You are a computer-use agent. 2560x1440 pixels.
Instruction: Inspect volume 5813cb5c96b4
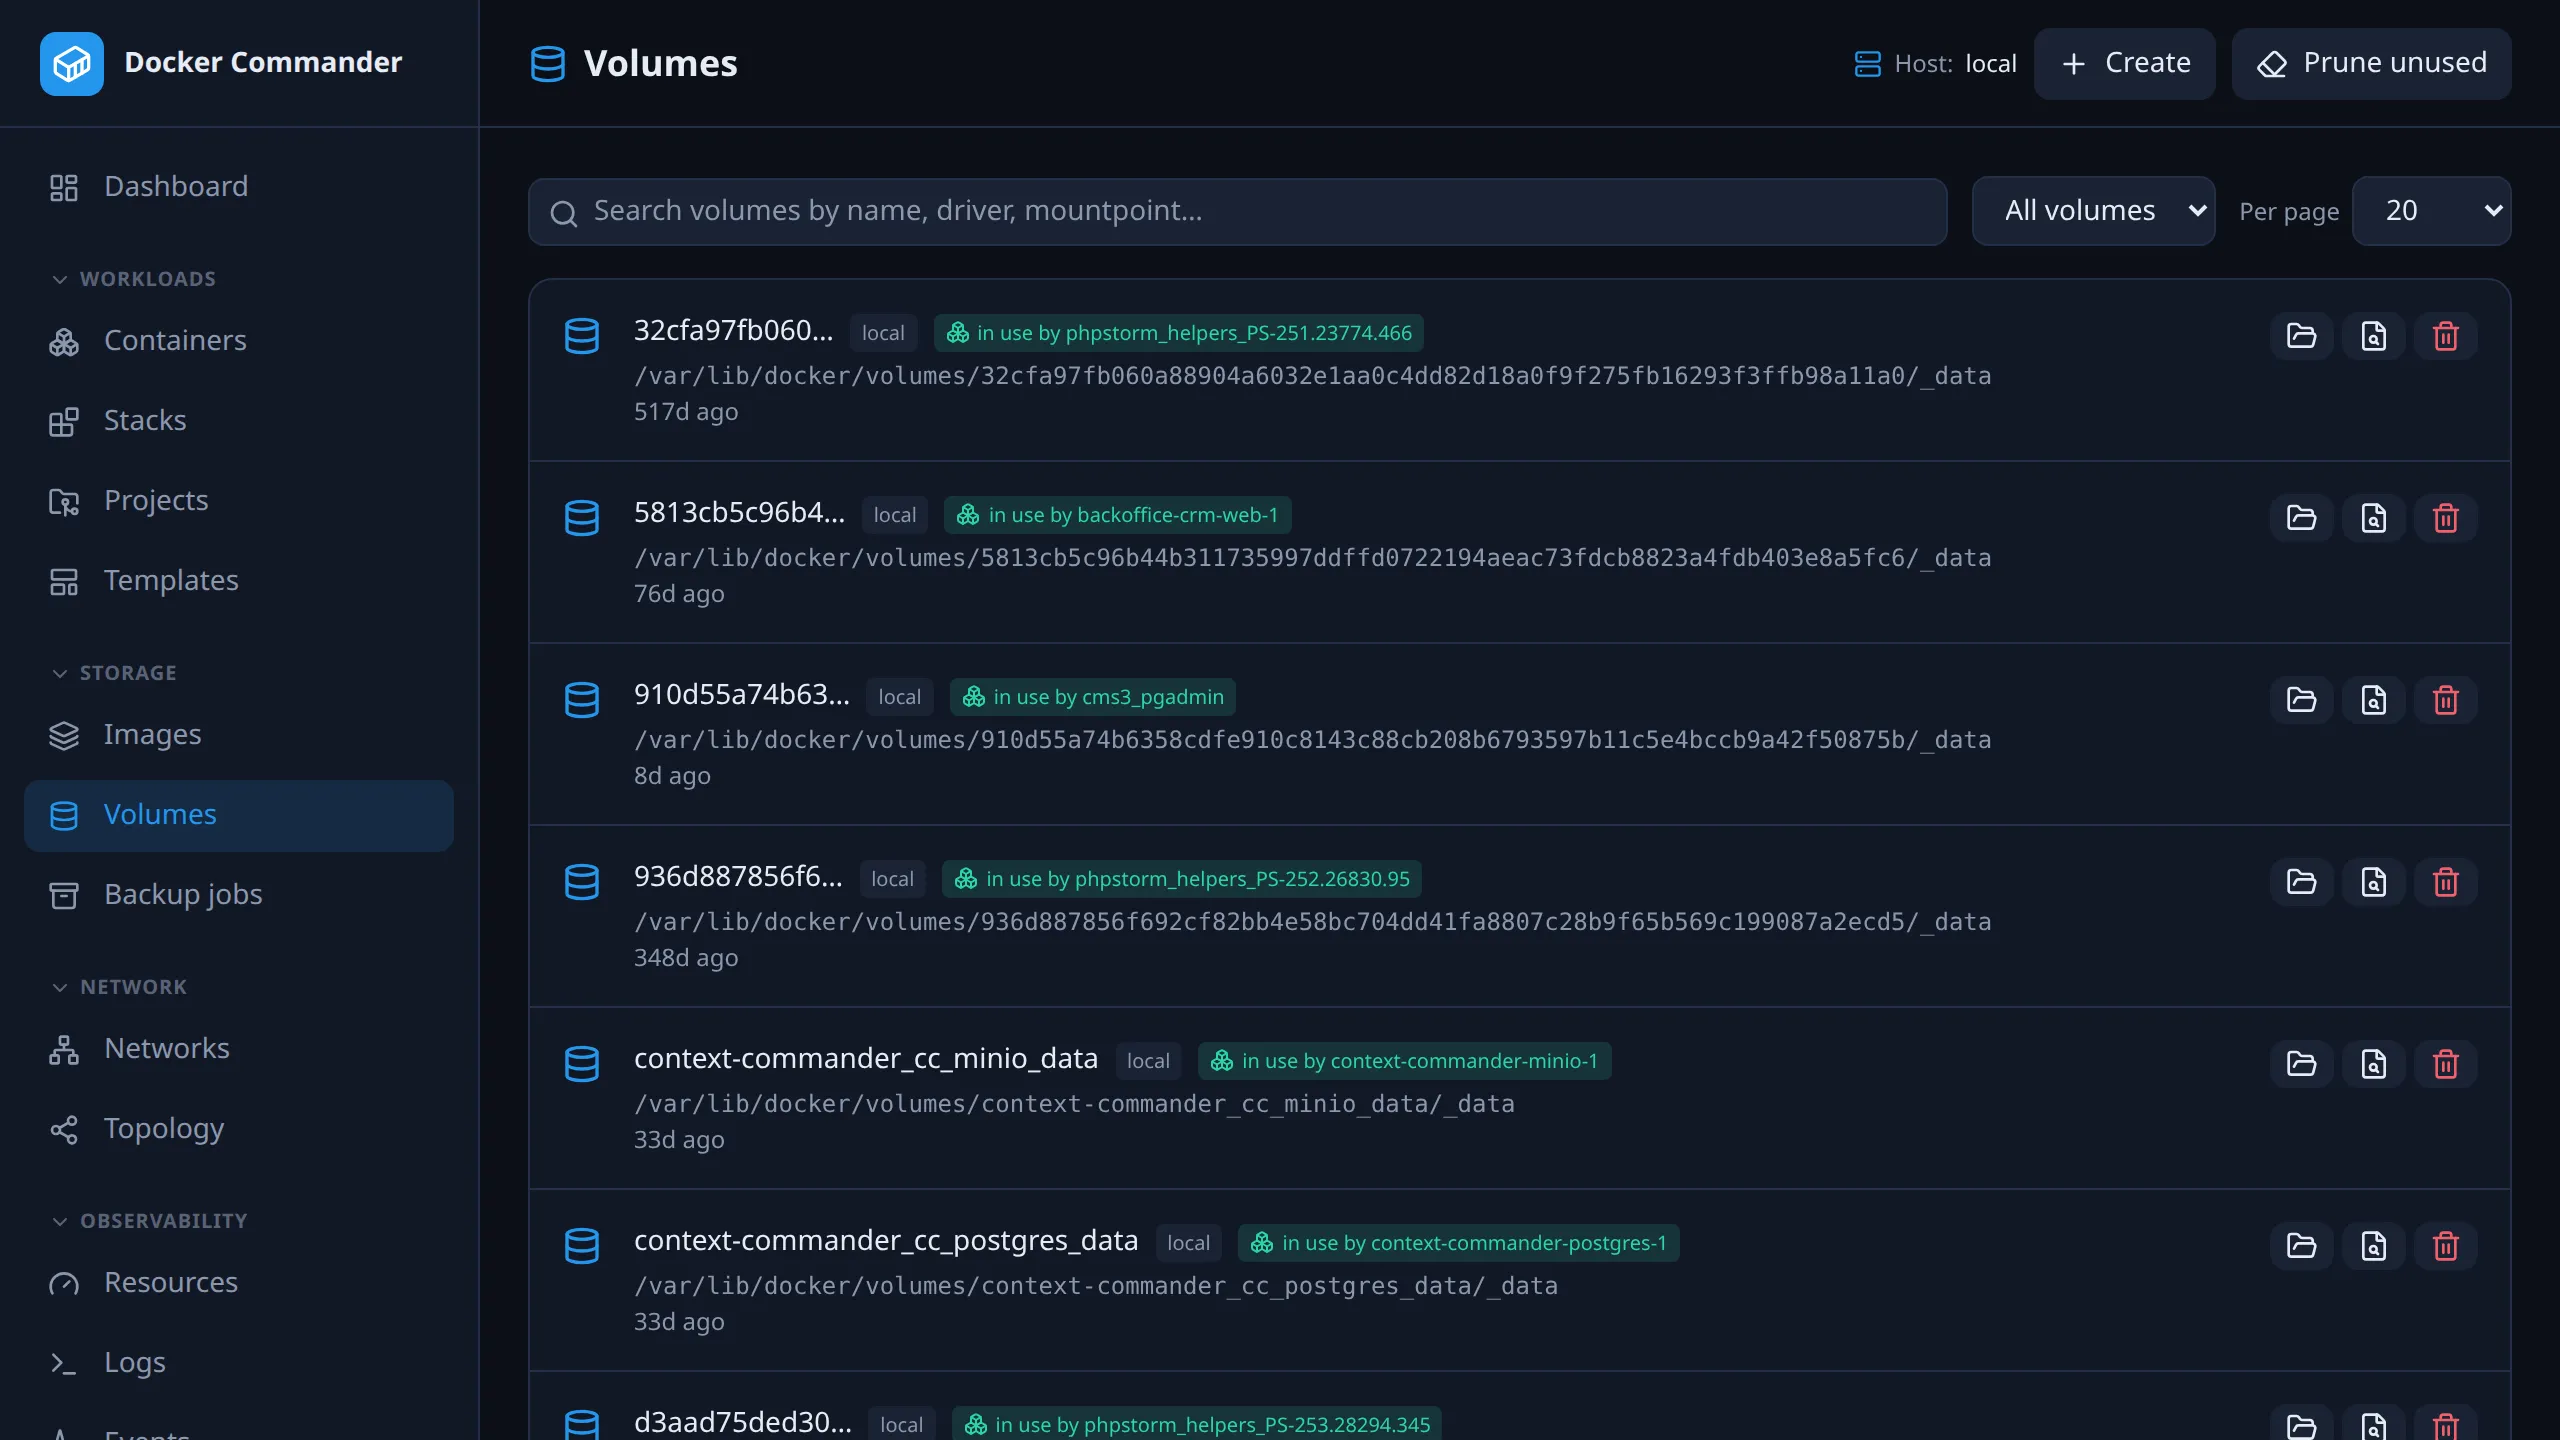2373,518
